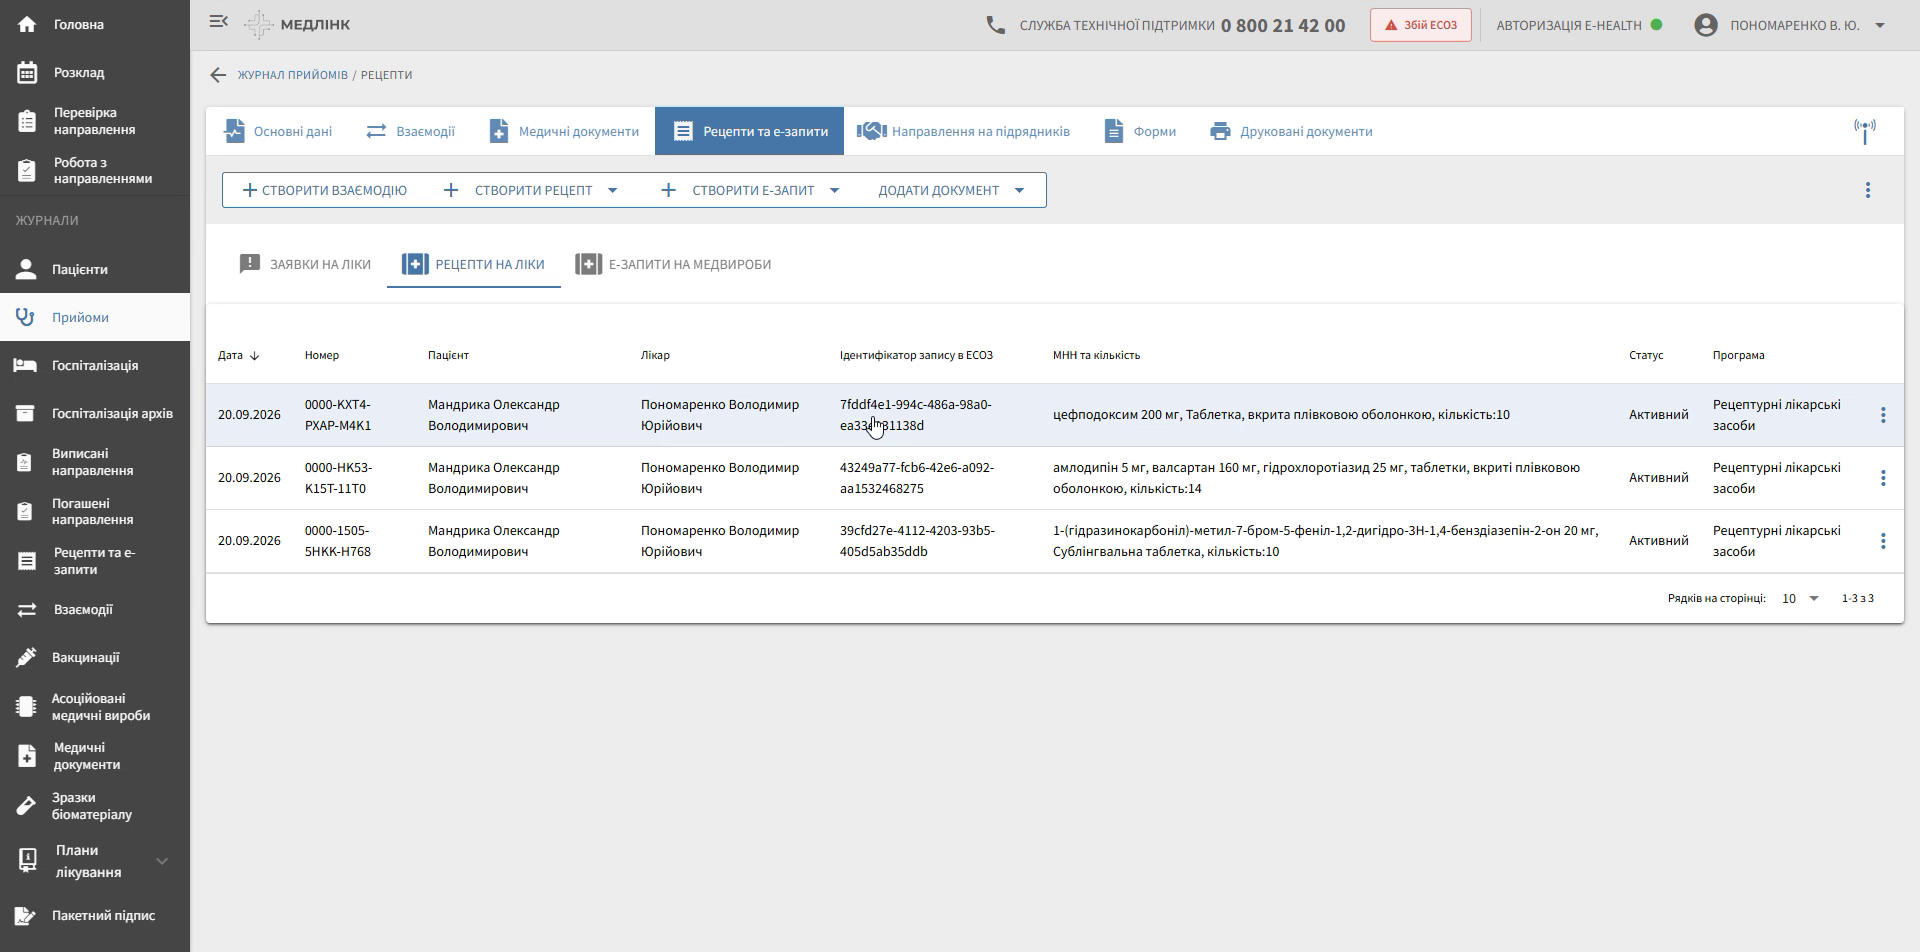Go to Головна in the sidebar
This screenshot has height=952, width=1920.
[x=95, y=24]
